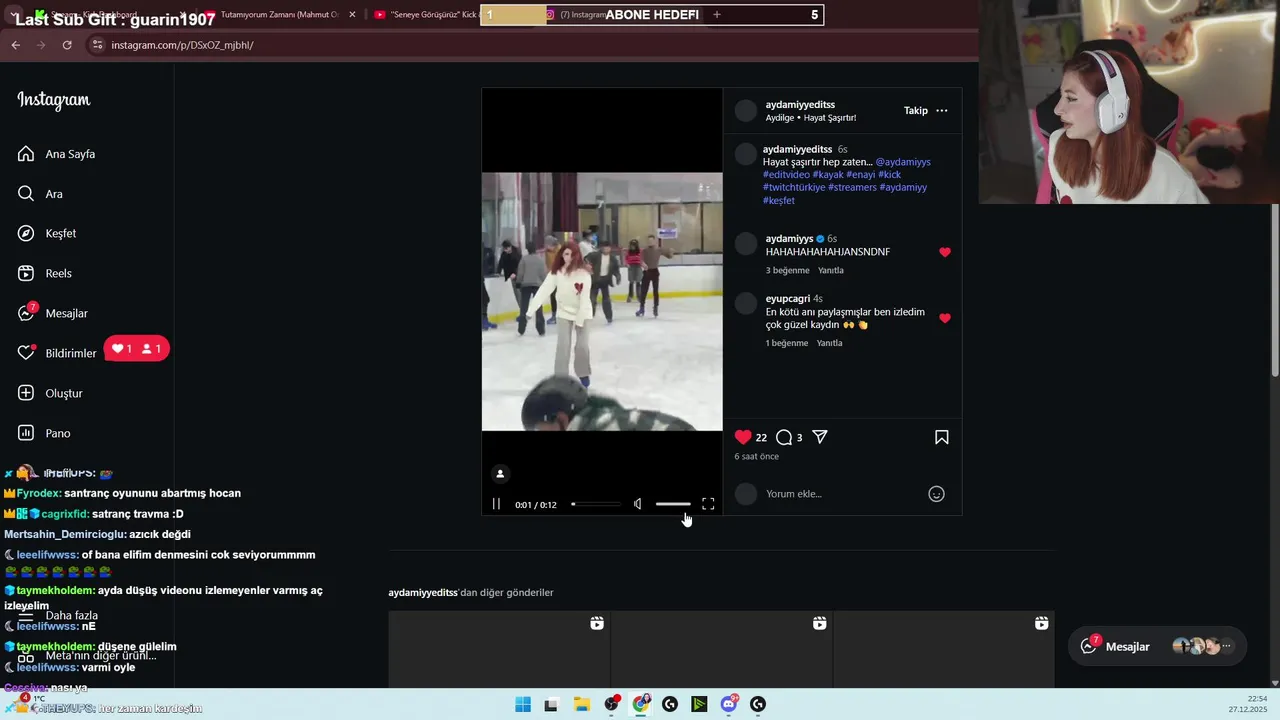Go back with browser back arrow
1280x720 pixels.
coord(15,45)
